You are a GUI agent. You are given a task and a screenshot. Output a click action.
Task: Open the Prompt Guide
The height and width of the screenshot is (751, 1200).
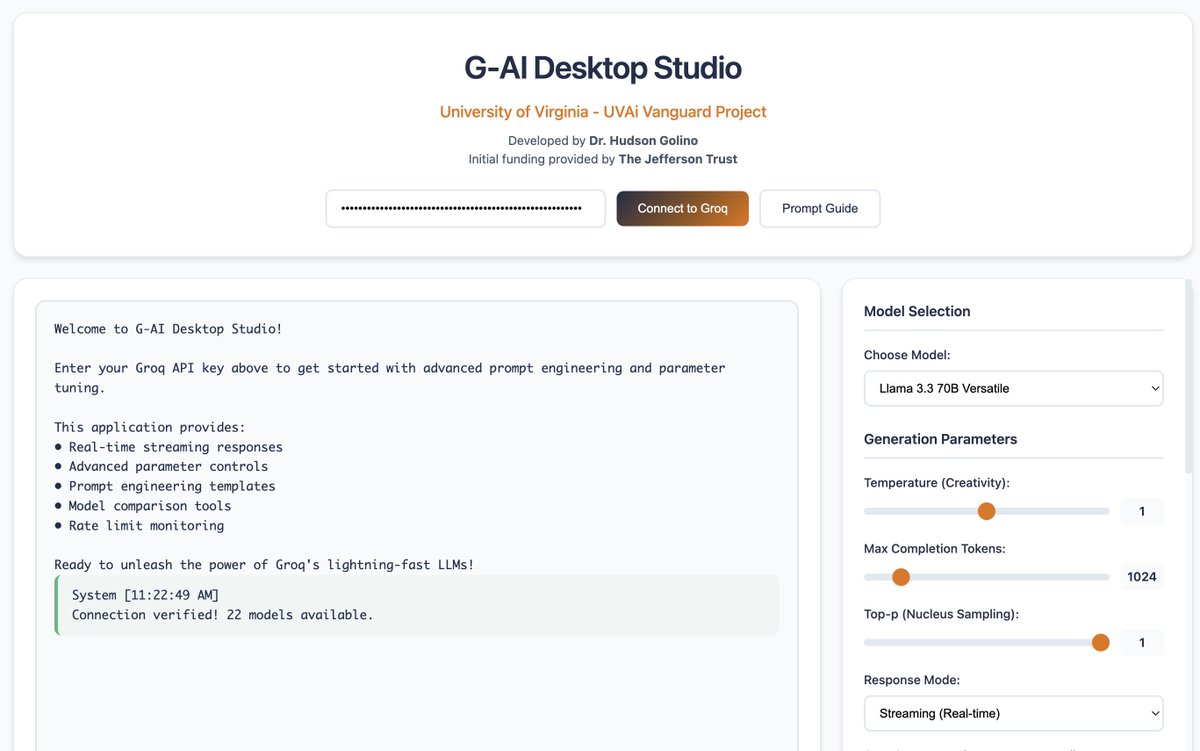coord(820,208)
